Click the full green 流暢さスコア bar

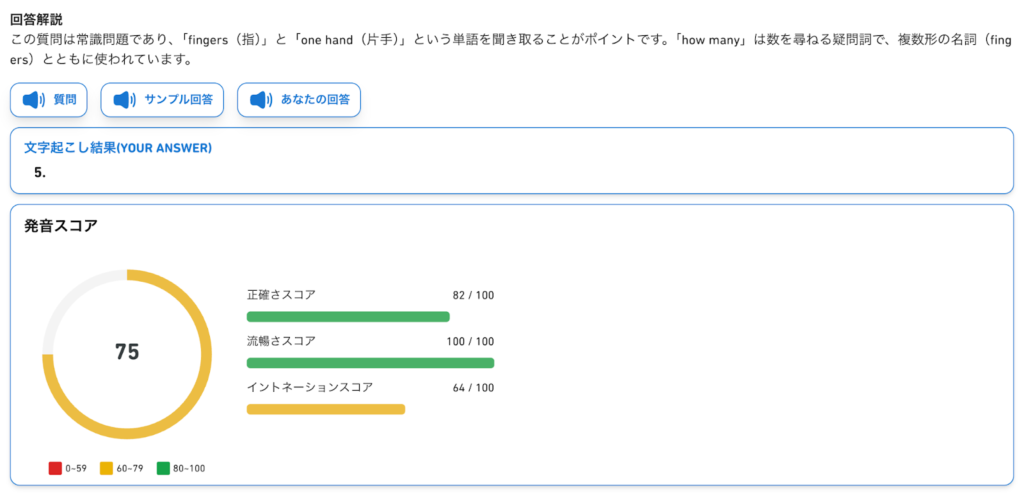pyautogui.click(x=370, y=363)
